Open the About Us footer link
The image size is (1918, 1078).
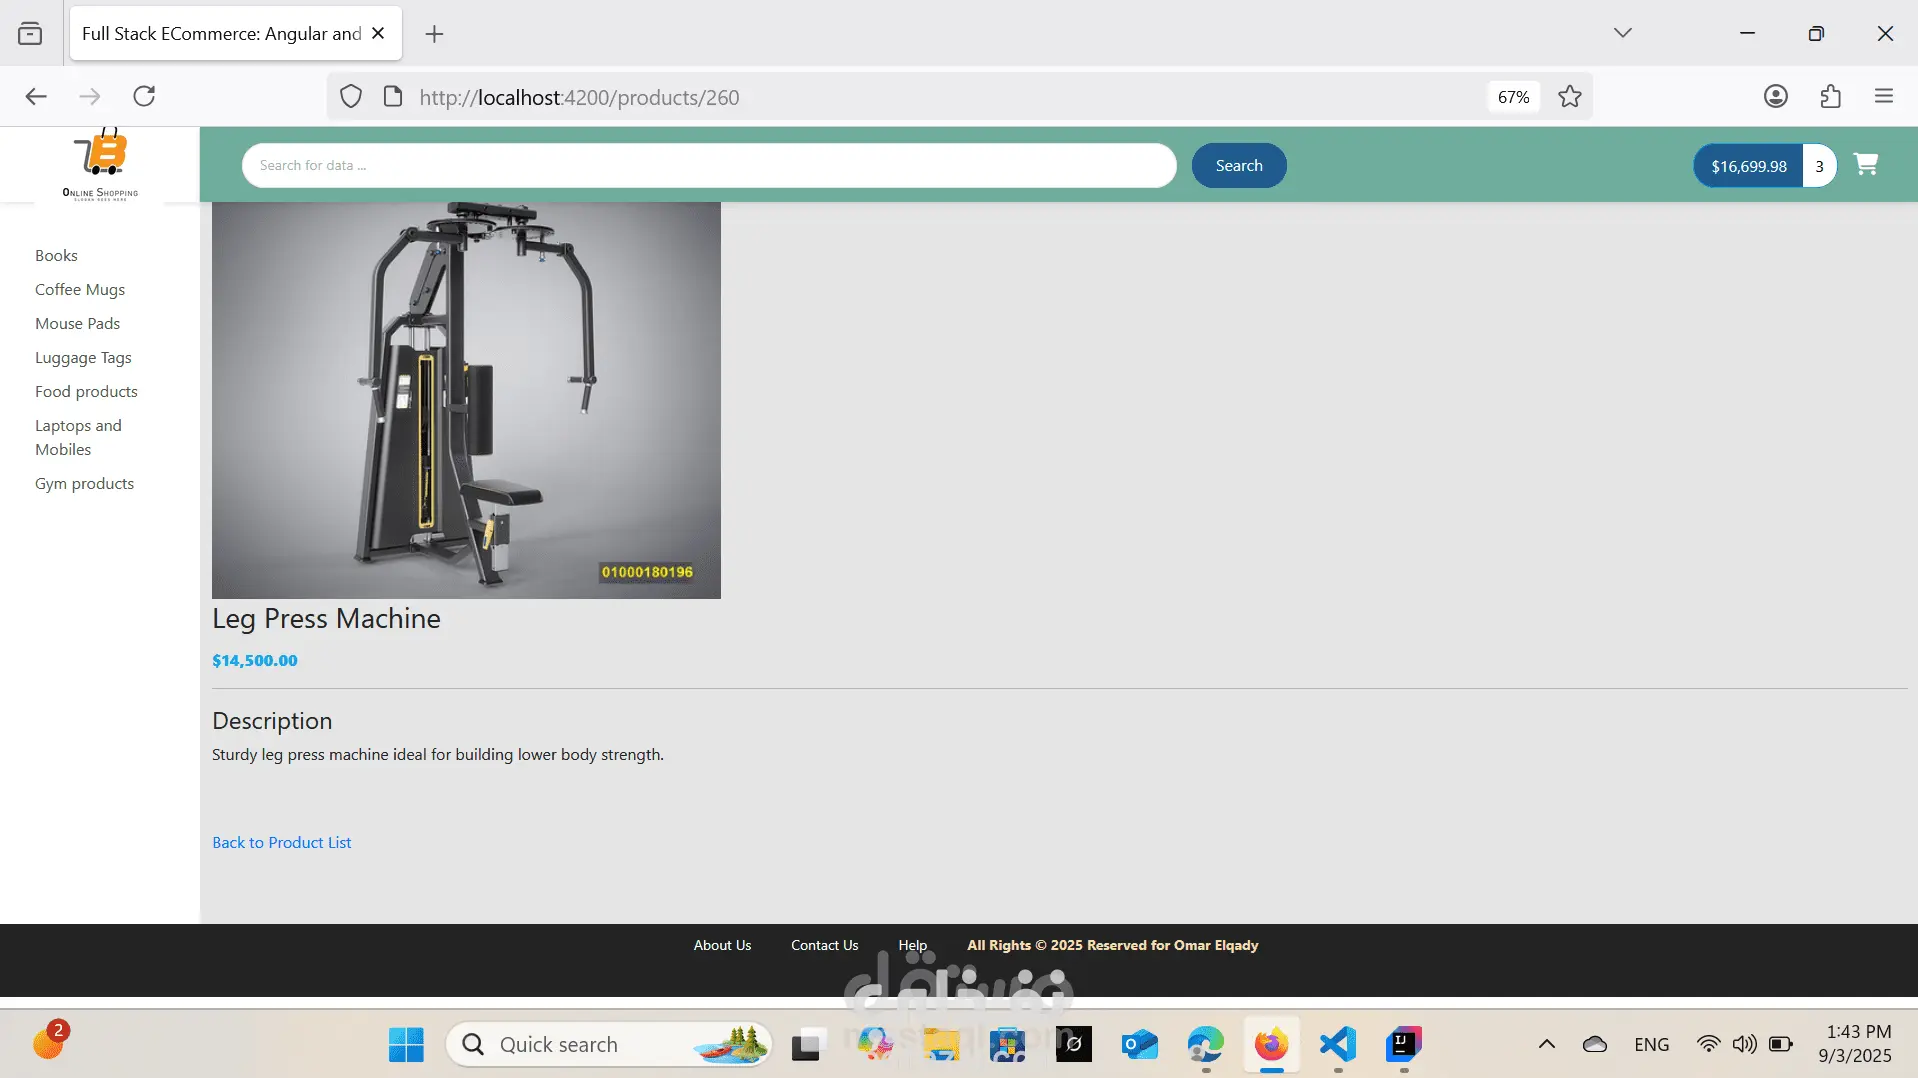[x=722, y=946]
